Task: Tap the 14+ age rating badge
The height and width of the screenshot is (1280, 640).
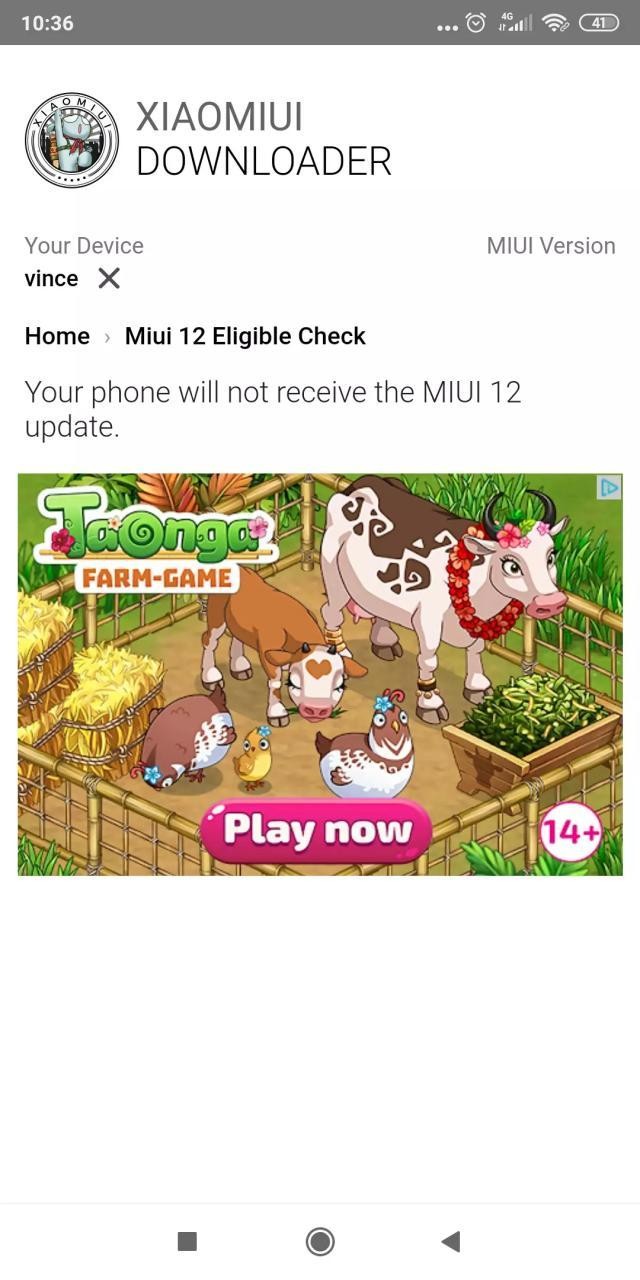Action: click(571, 832)
